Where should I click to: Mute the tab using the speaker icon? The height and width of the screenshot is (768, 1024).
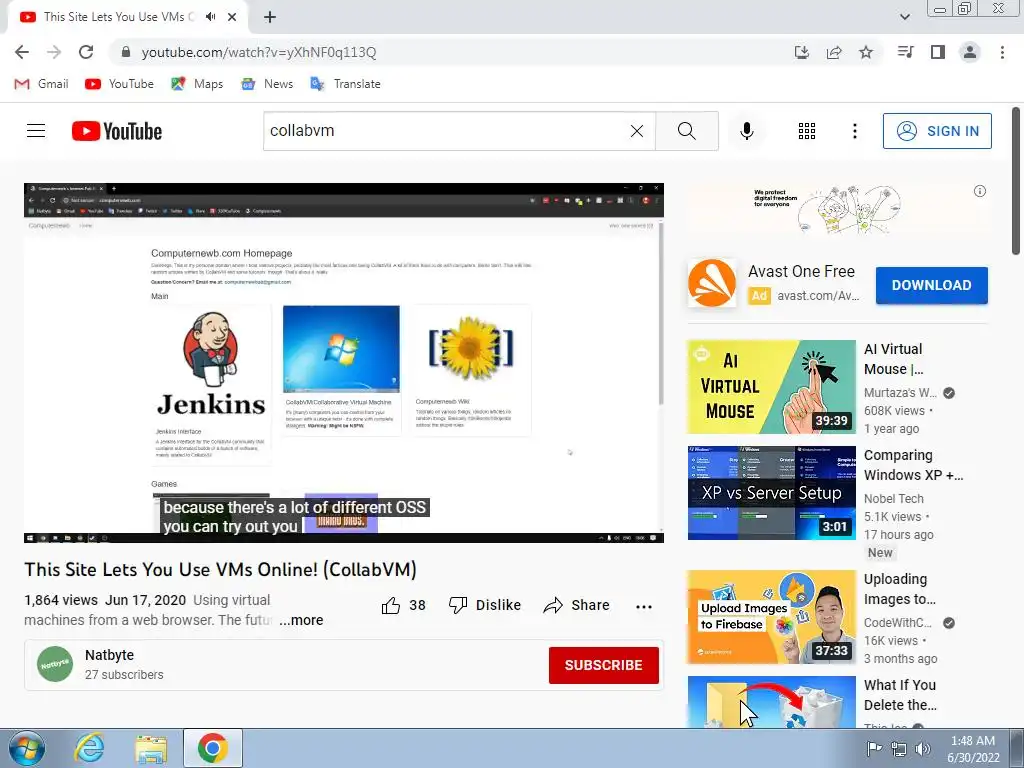tap(210, 17)
